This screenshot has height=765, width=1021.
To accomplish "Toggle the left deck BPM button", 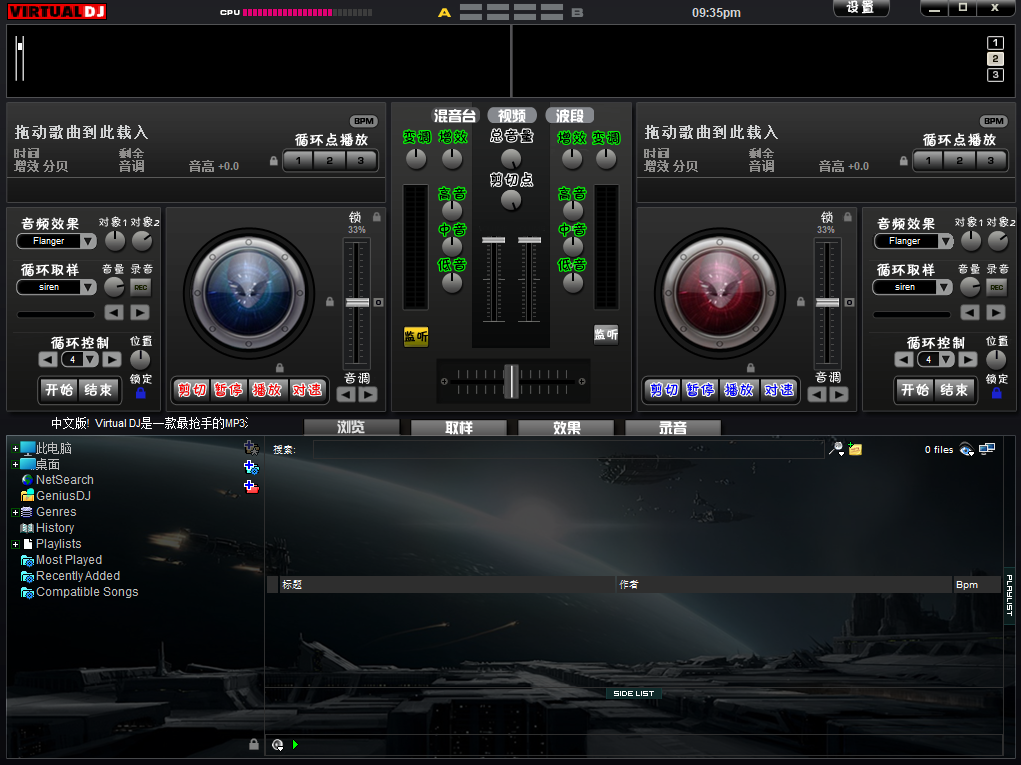I will pyautogui.click(x=363, y=121).
